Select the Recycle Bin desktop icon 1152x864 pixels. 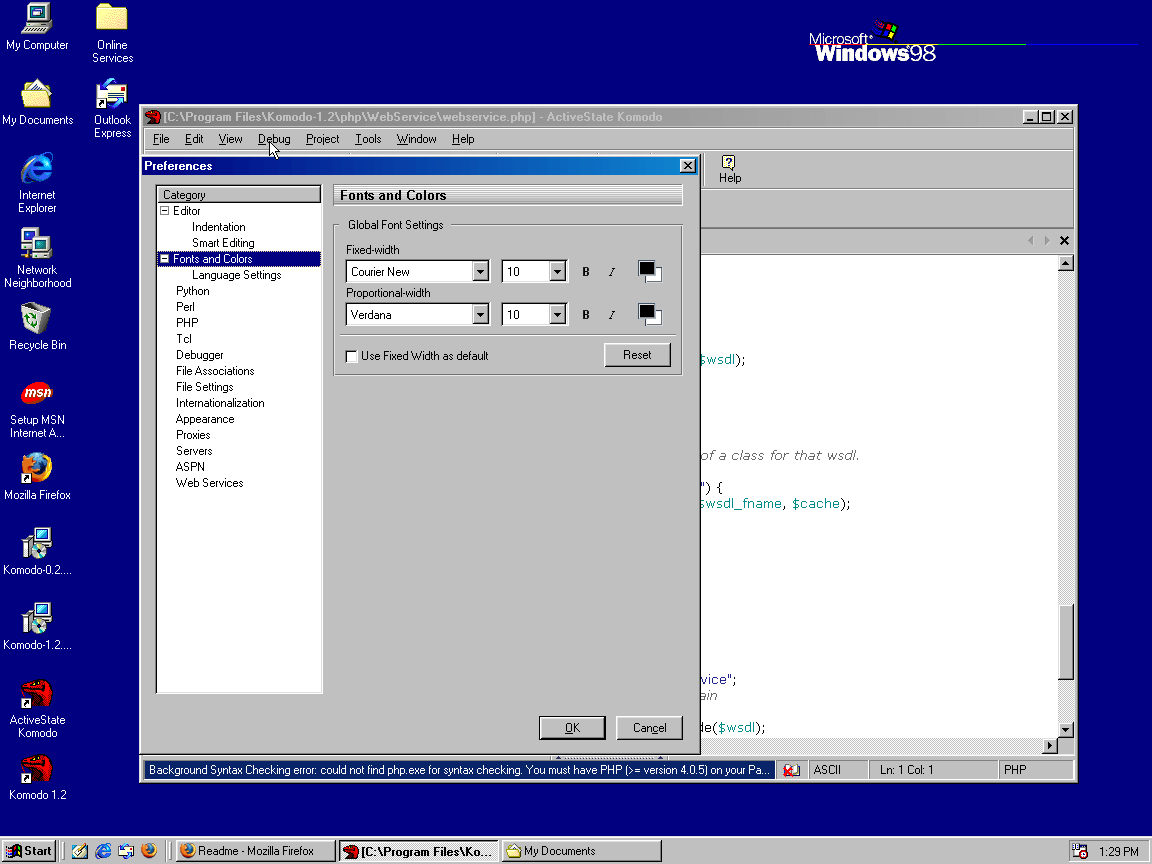(x=37, y=327)
